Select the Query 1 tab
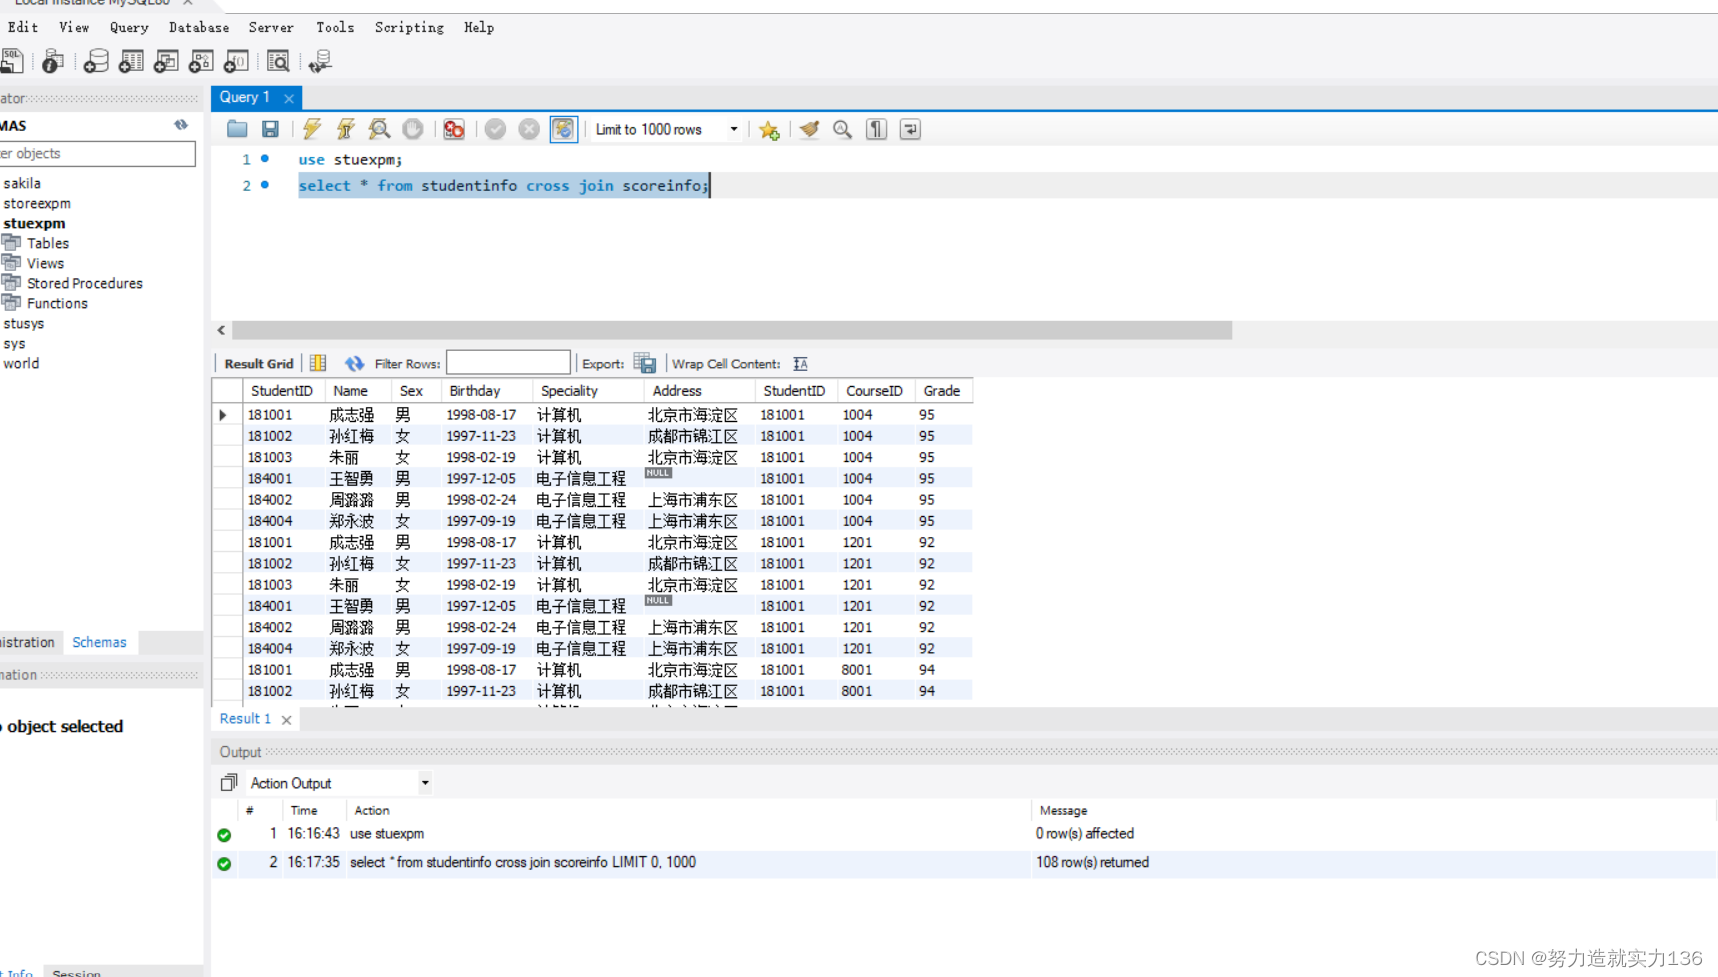Viewport: 1718px width, 977px height. (x=245, y=97)
